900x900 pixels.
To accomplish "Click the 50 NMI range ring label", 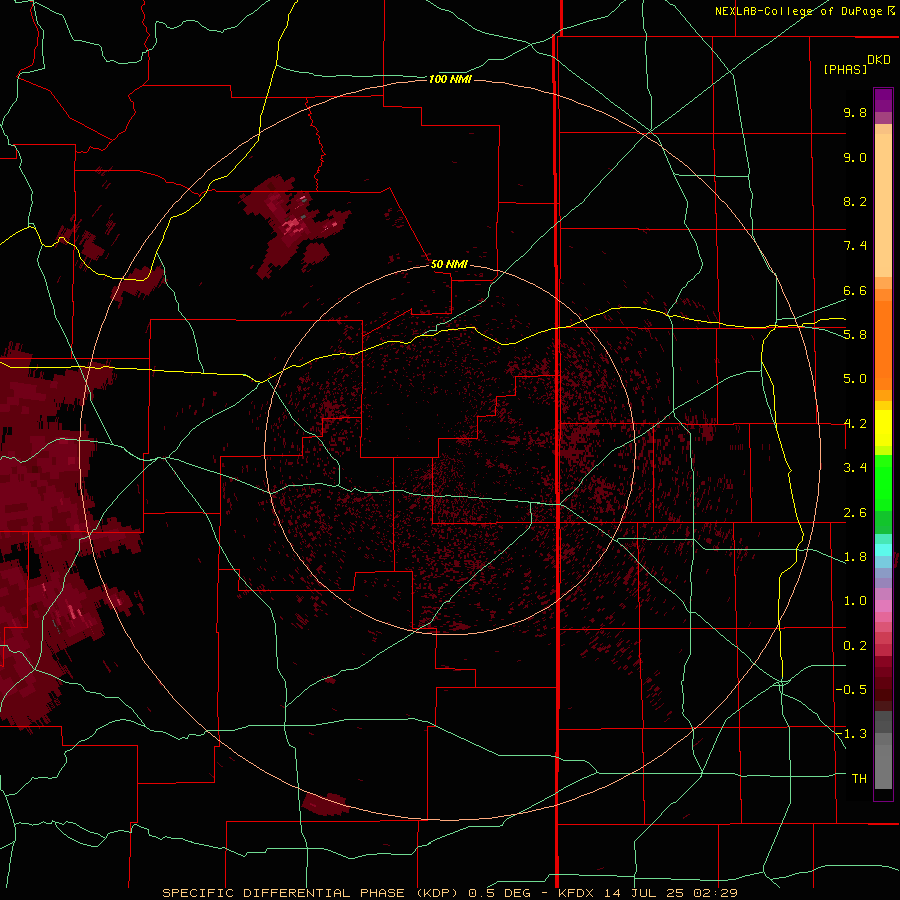I will click(x=449, y=264).
